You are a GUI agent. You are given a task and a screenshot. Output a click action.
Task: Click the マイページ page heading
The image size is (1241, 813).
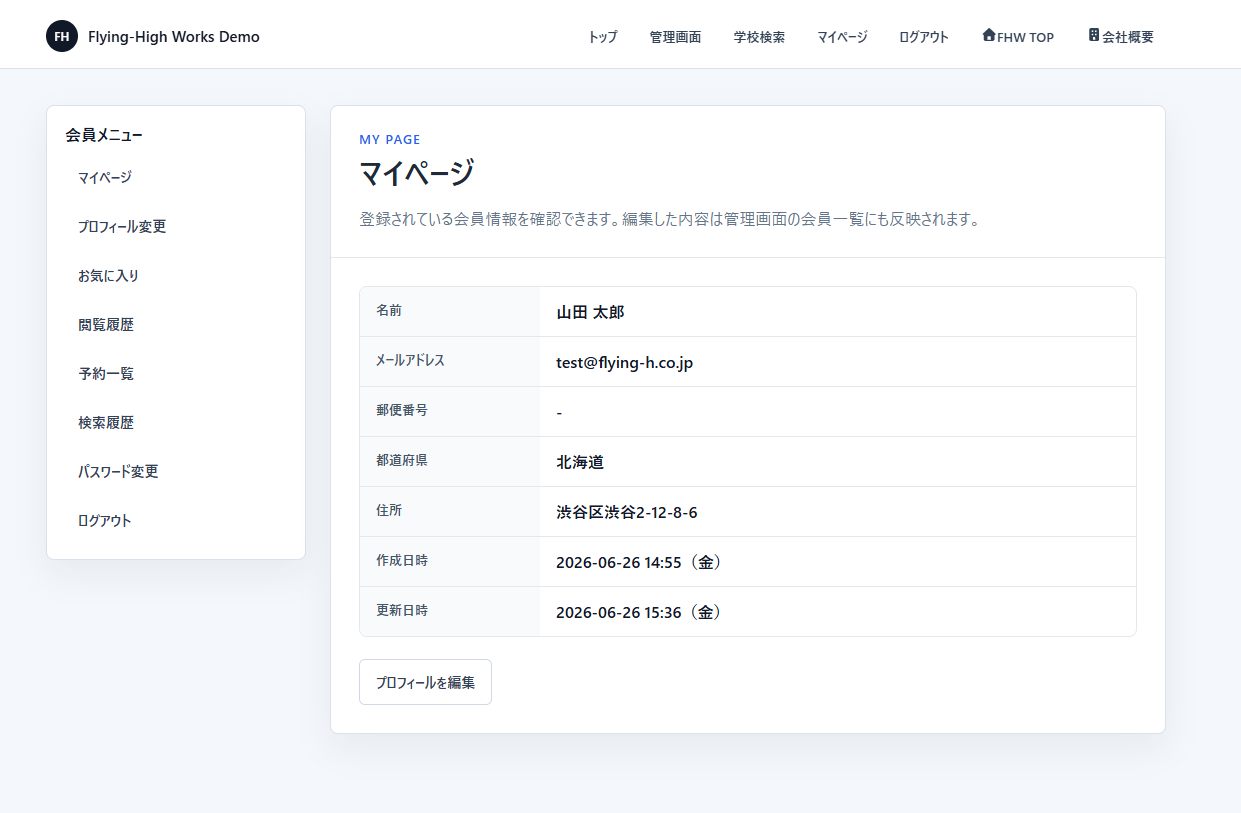[x=416, y=173]
